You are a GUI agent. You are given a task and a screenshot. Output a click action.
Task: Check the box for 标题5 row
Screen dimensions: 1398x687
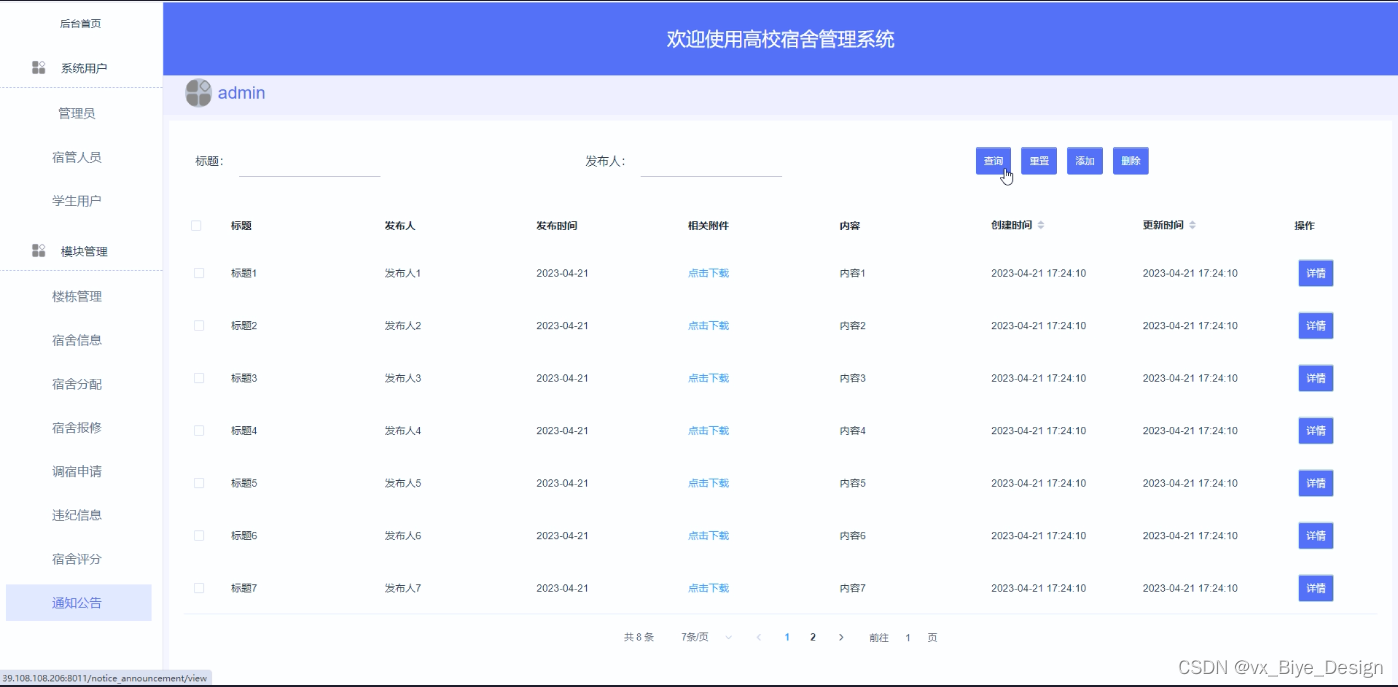point(199,483)
